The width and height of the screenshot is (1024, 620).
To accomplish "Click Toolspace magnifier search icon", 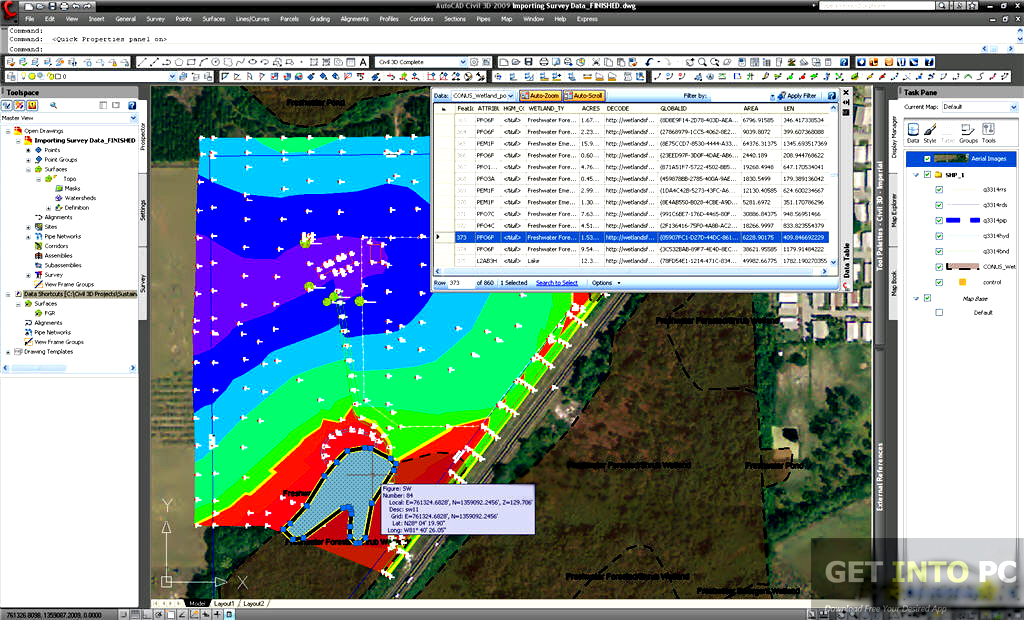I will point(54,105).
